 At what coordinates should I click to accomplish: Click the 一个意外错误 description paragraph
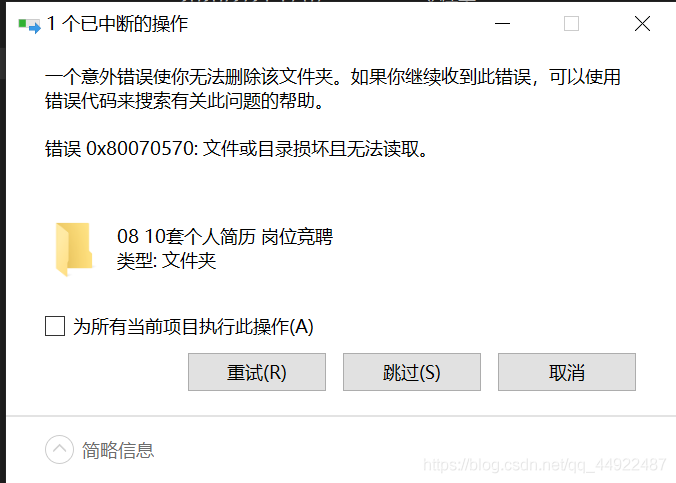[332, 89]
